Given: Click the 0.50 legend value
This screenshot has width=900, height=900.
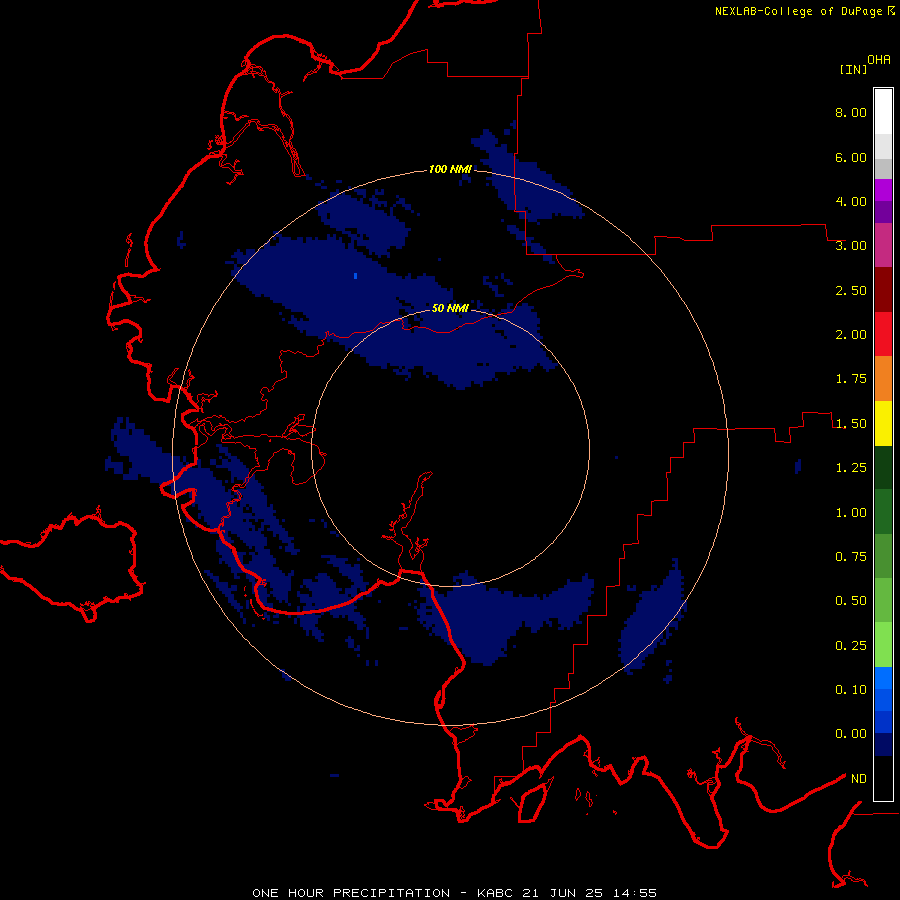Looking at the screenshot, I should point(851,601).
